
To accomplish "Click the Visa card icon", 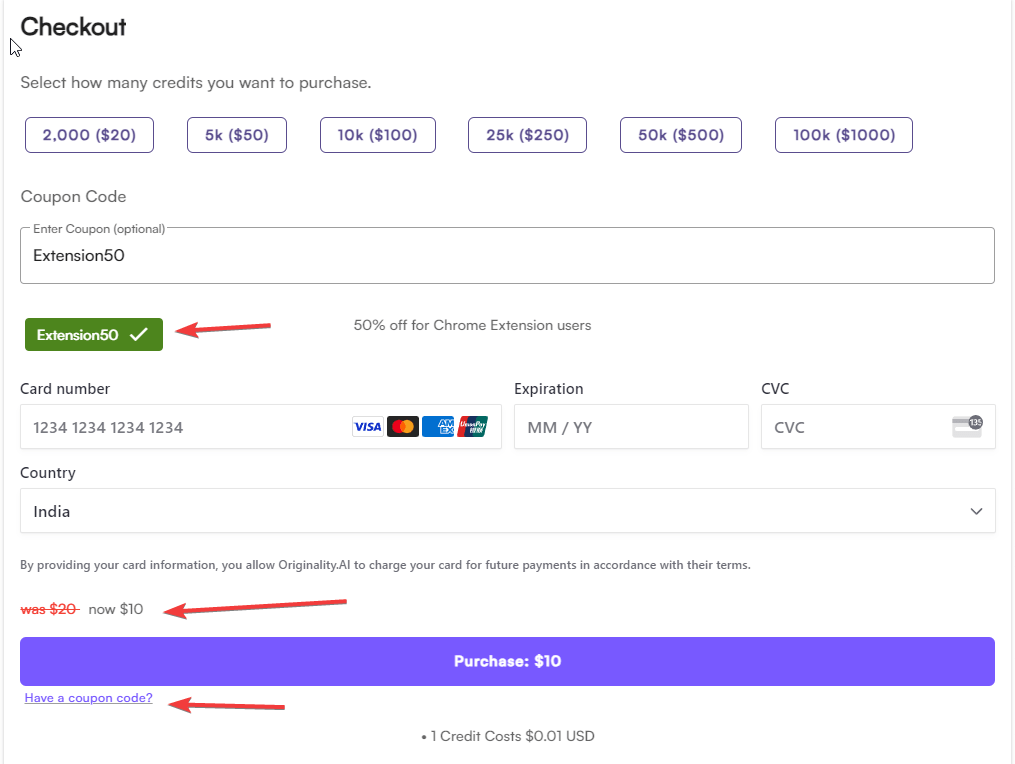I will pos(367,426).
